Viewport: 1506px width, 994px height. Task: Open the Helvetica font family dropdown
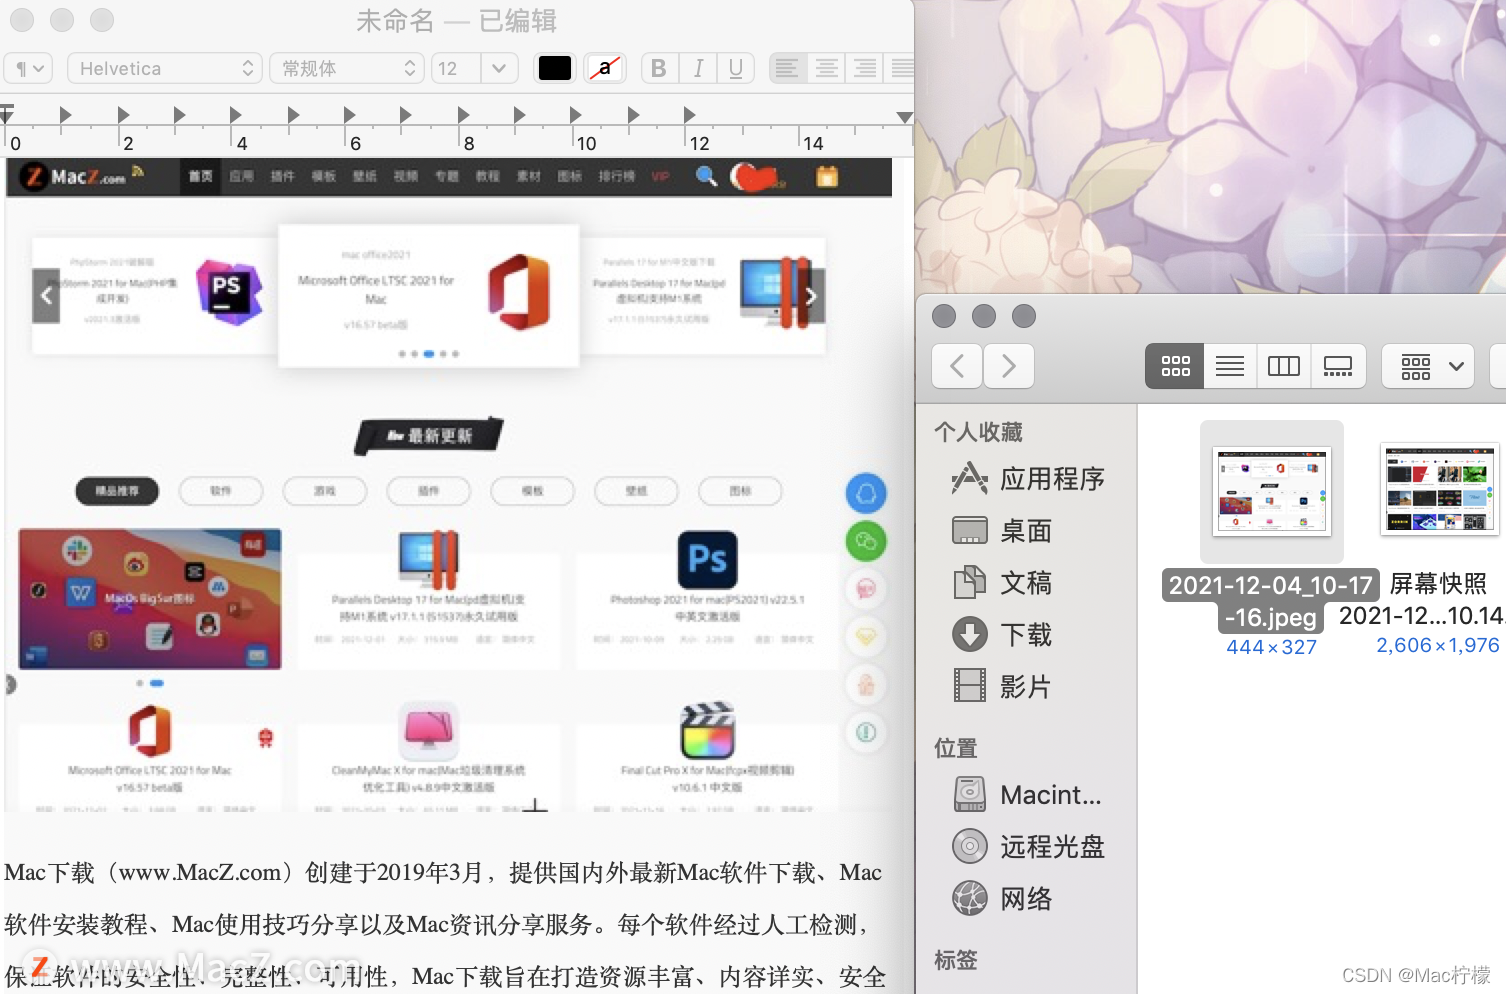tap(165, 68)
